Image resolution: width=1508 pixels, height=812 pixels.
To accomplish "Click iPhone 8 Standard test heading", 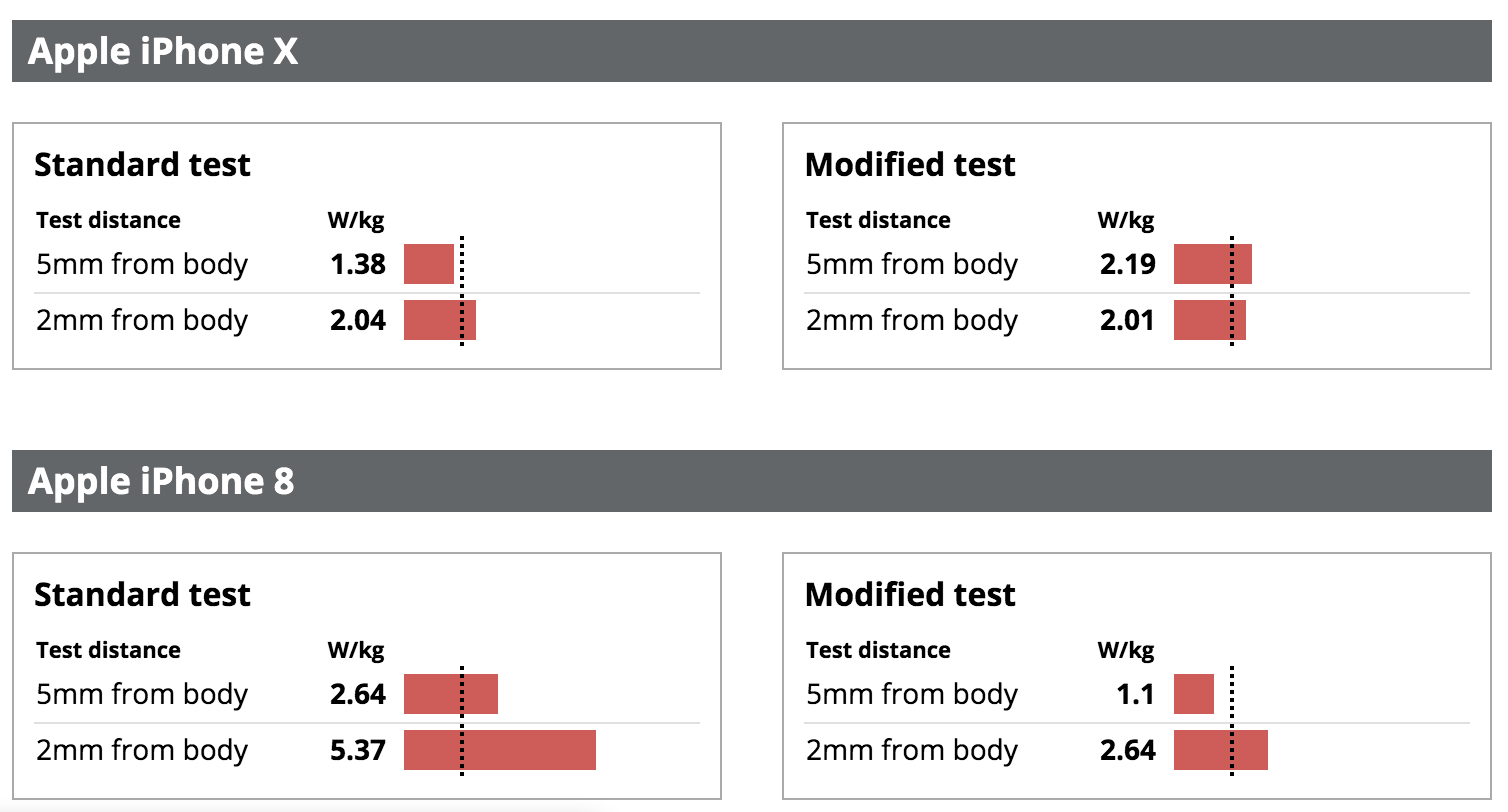I will 142,594.
